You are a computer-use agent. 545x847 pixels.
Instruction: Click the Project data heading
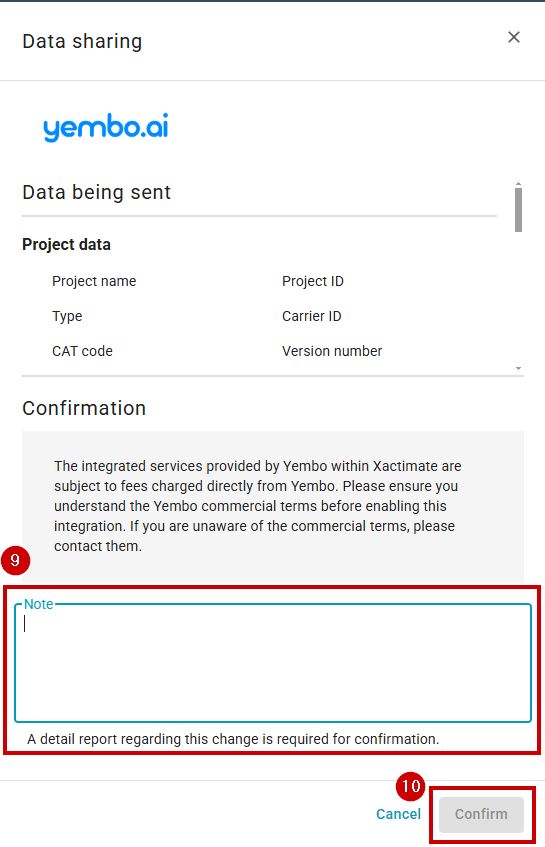(x=66, y=245)
